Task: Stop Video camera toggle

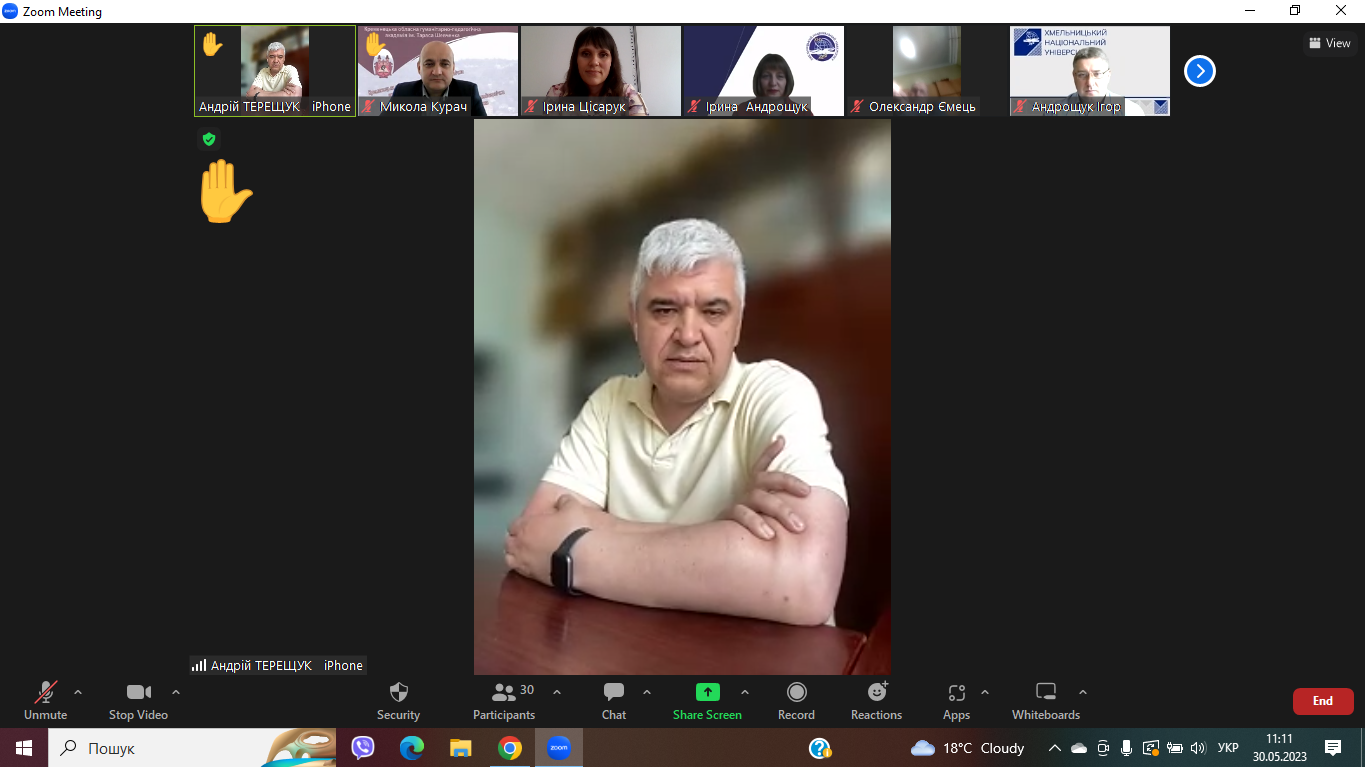Action: (138, 693)
